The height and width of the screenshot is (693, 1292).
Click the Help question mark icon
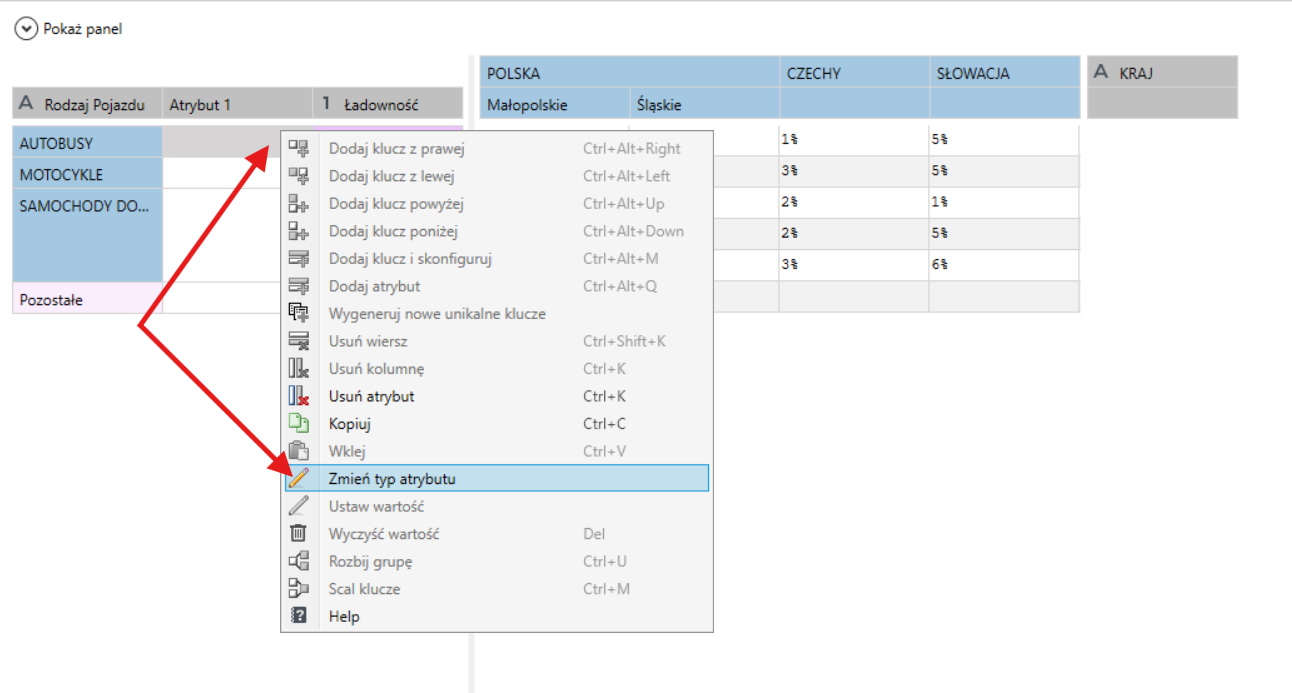click(298, 616)
